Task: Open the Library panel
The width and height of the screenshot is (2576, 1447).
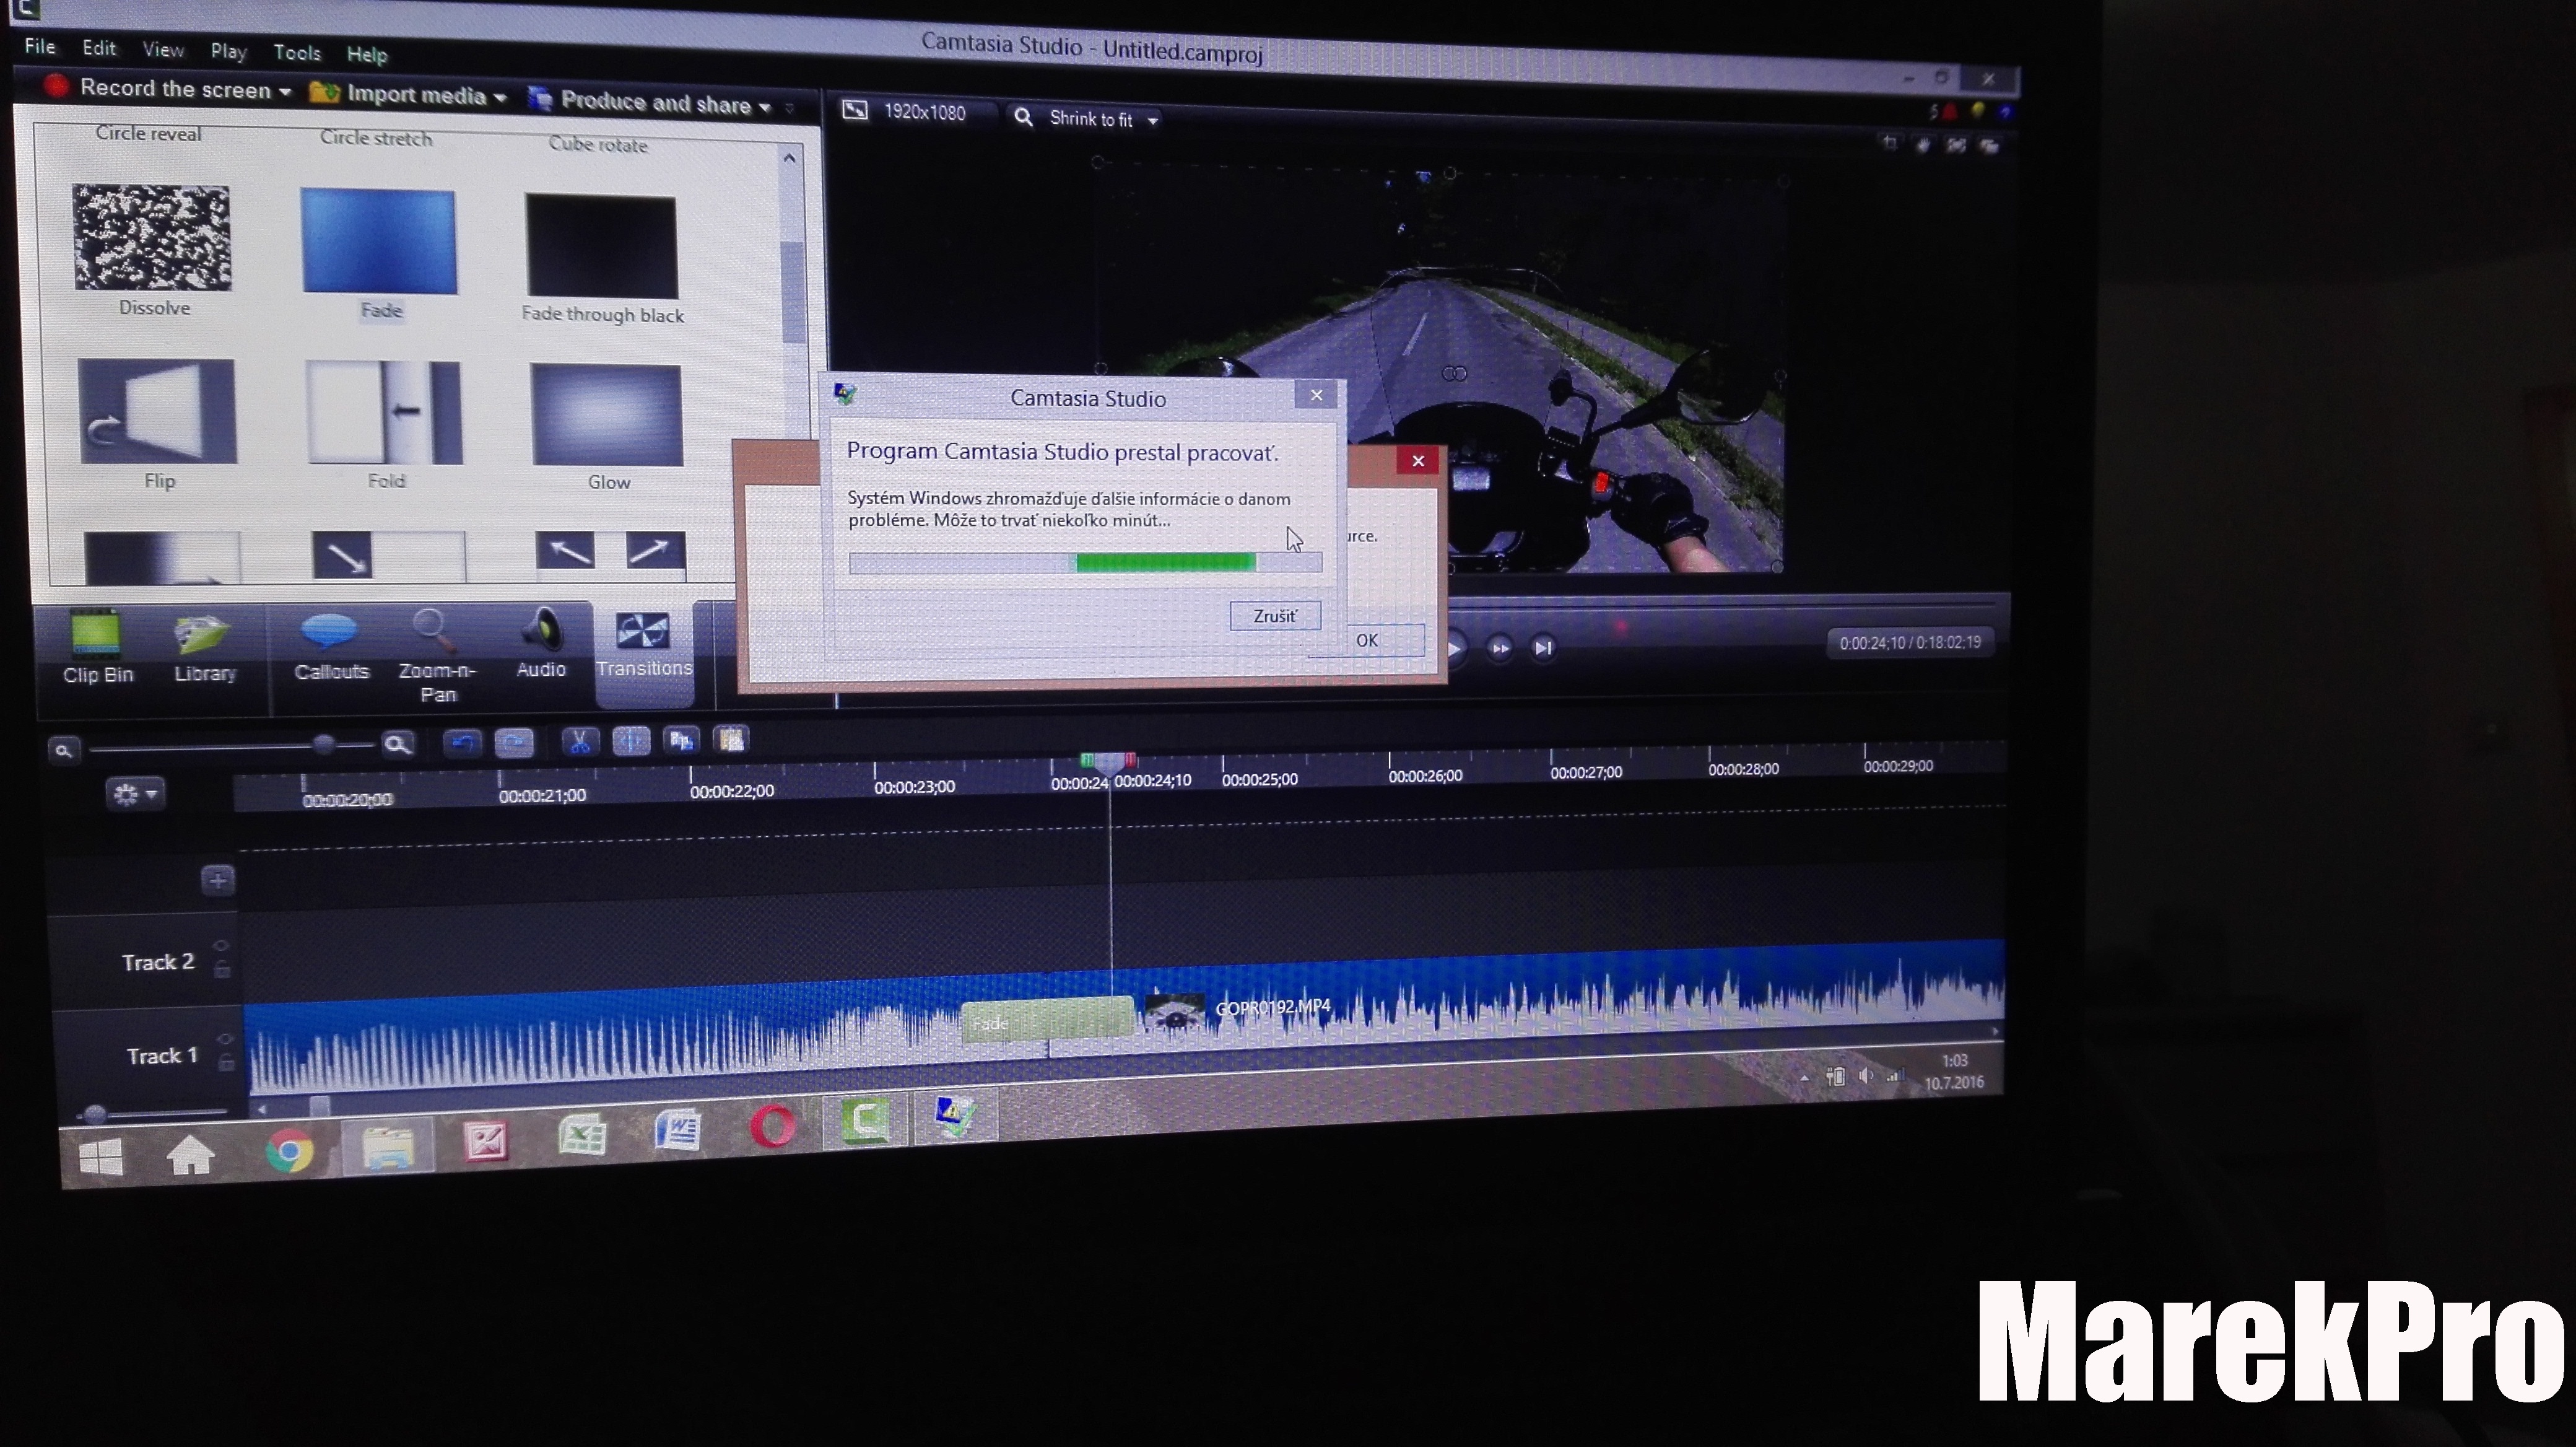Action: click(204, 649)
